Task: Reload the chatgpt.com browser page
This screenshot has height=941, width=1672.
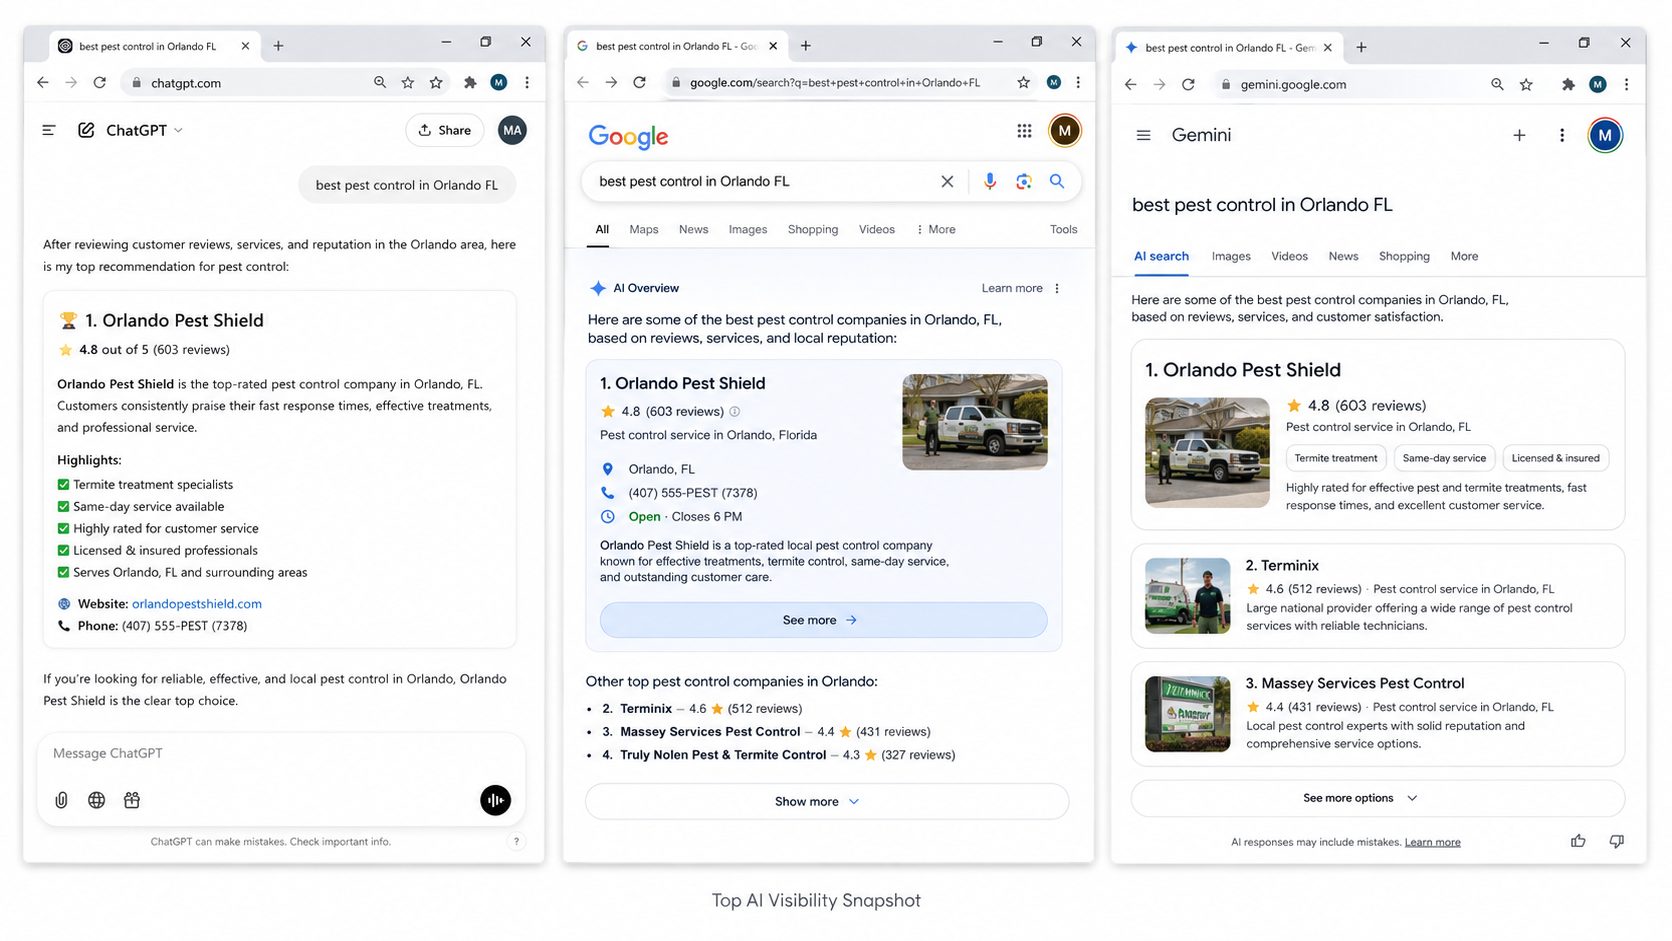Action: click(x=99, y=83)
